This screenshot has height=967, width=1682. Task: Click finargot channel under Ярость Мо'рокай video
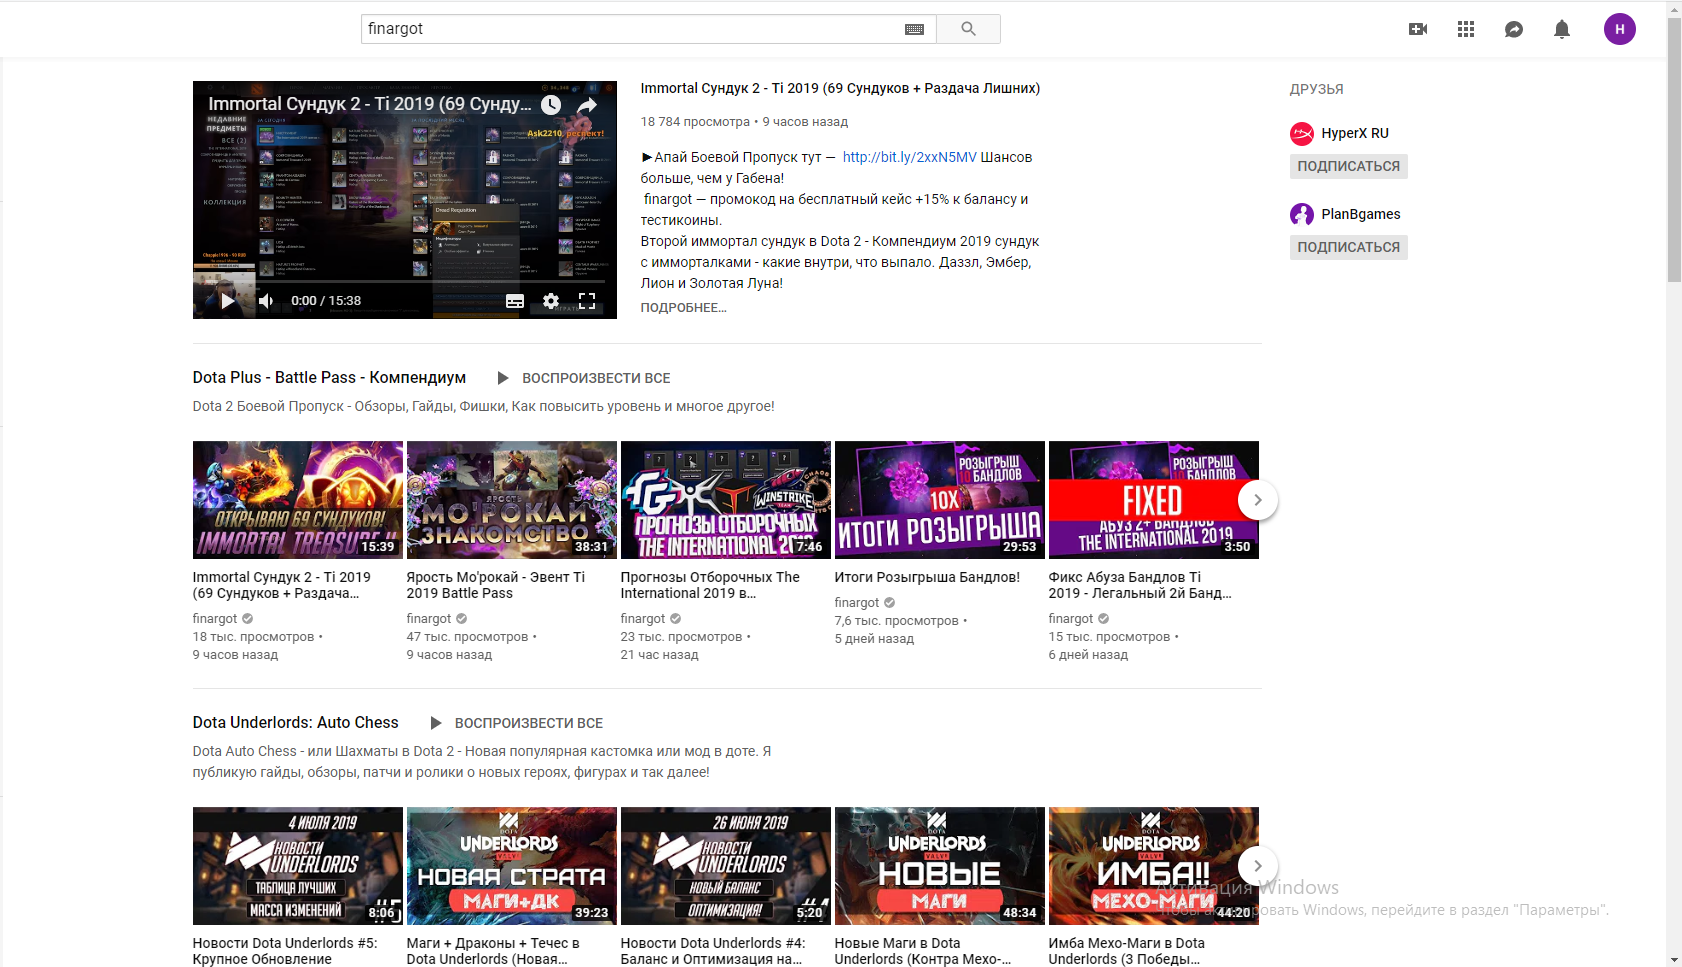tap(429, 618)
